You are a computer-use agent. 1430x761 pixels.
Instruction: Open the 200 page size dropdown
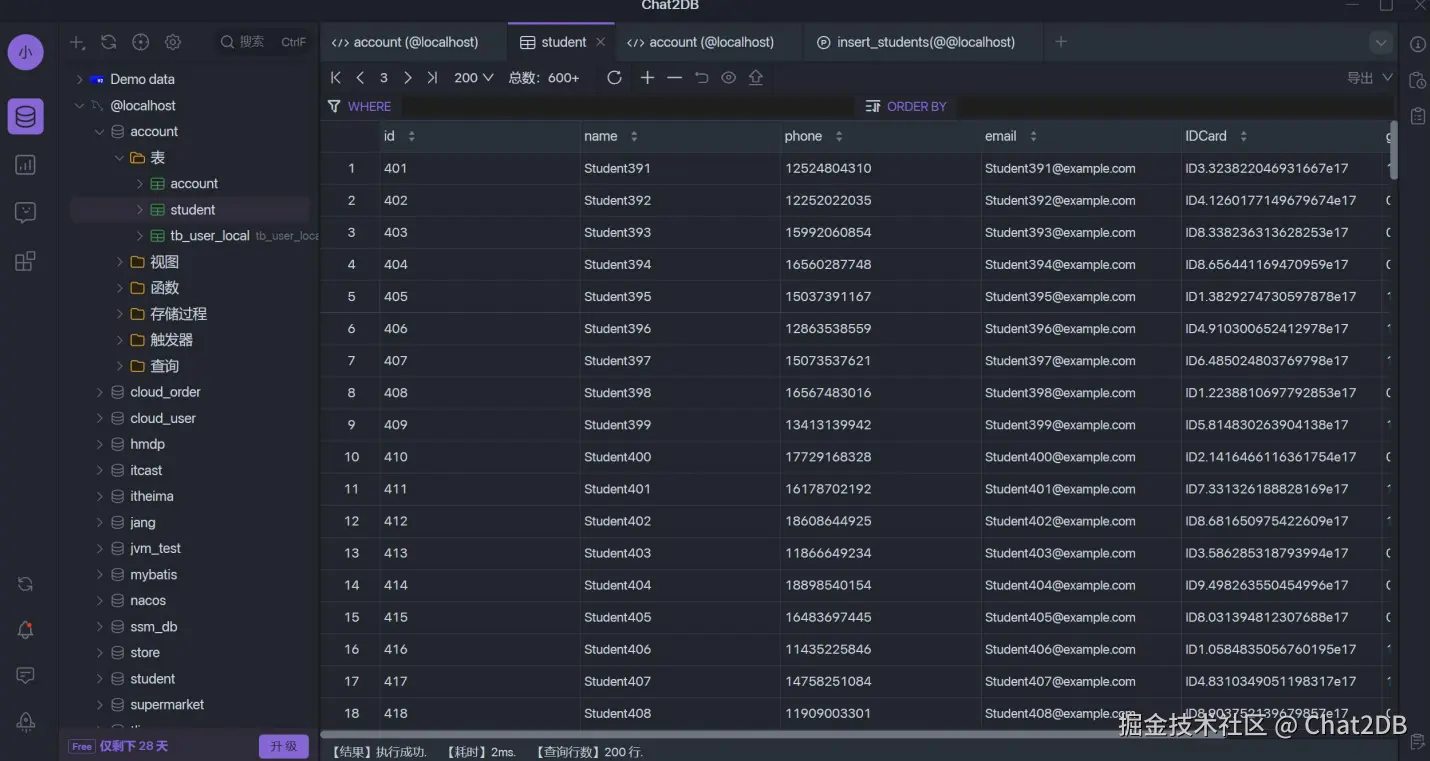click(x=474, y=78)
